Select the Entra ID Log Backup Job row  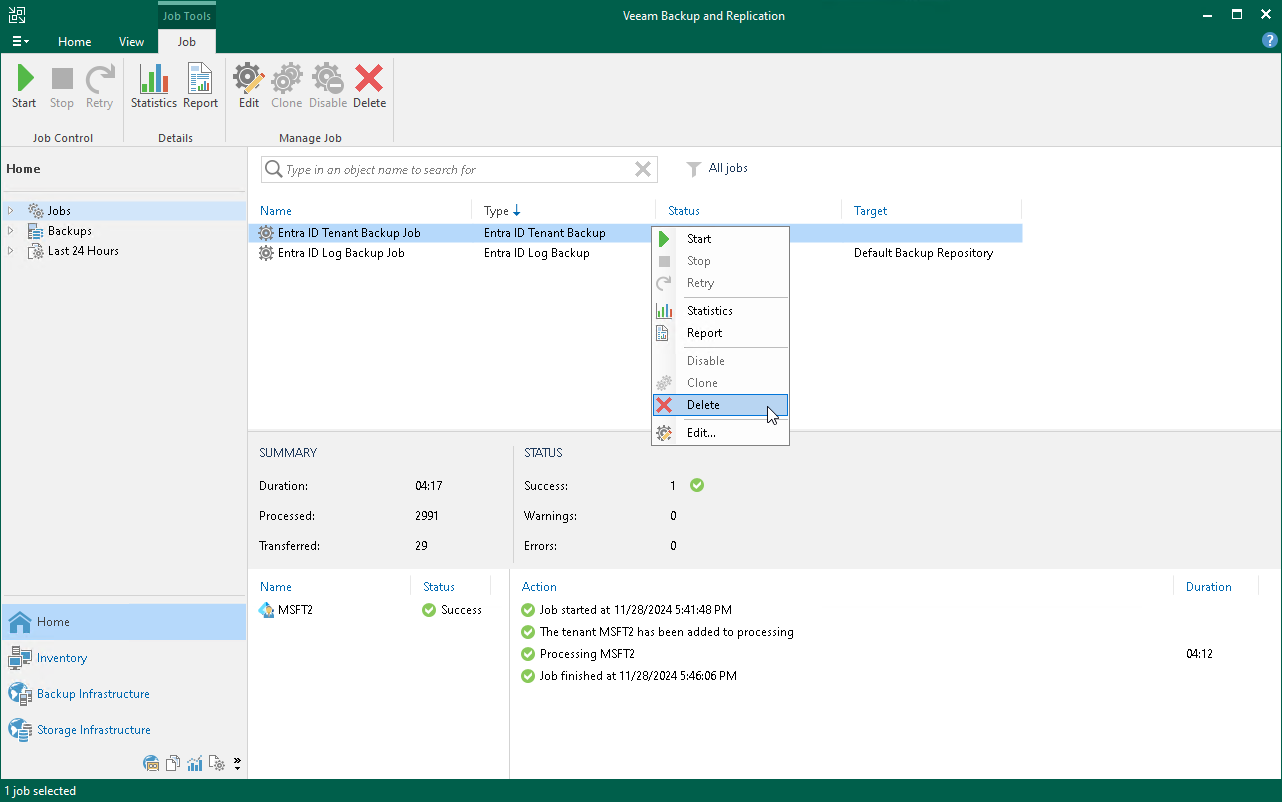(635, 253)
